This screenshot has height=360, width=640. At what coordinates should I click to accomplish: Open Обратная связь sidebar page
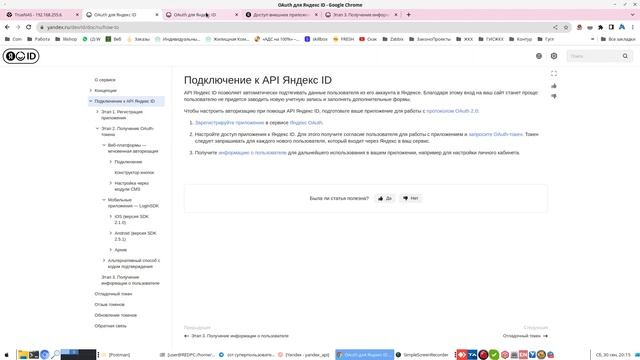click(x=110, y=326)
